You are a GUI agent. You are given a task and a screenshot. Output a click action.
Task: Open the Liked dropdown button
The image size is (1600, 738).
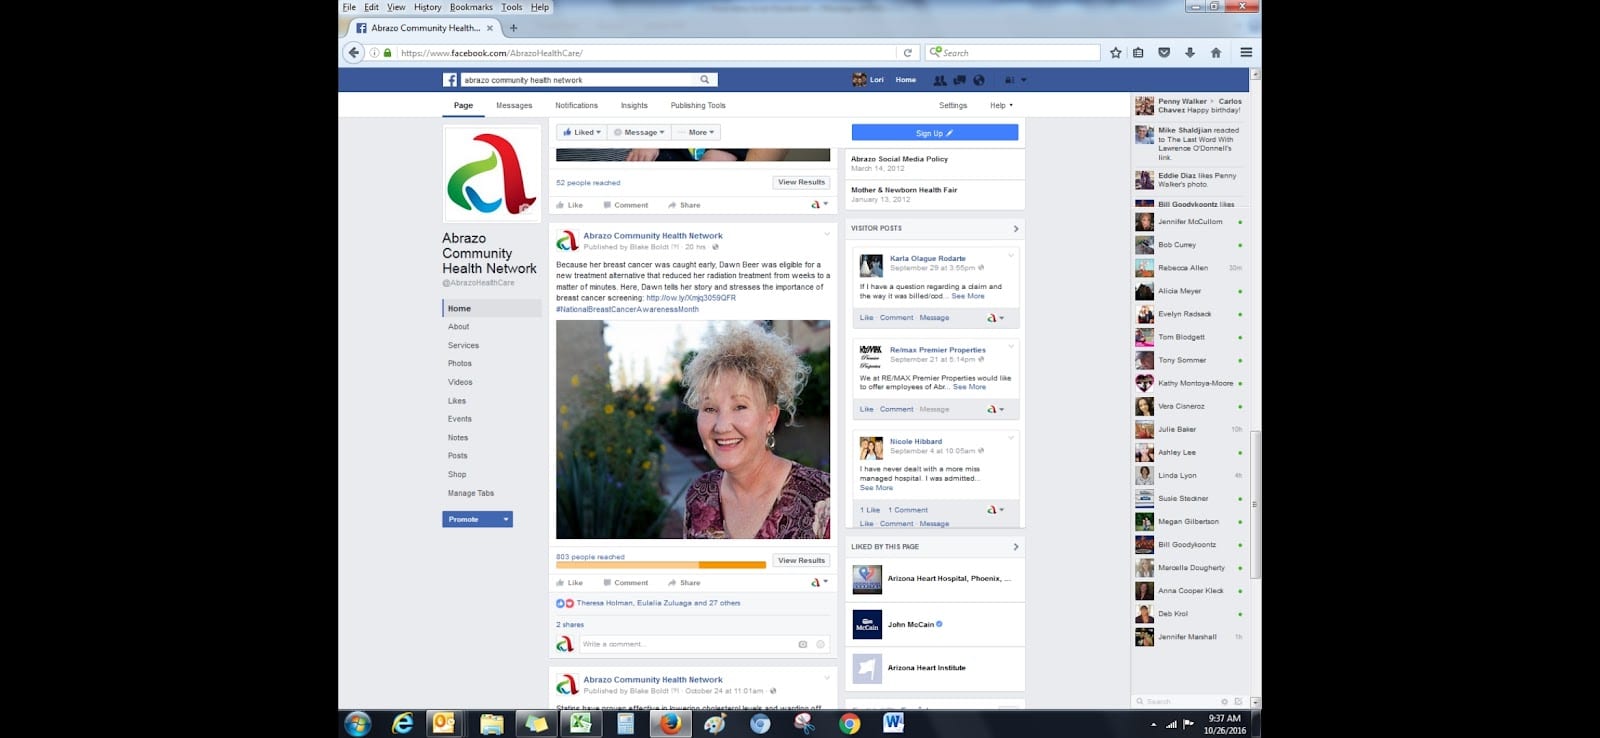click(x=582, y=132)
